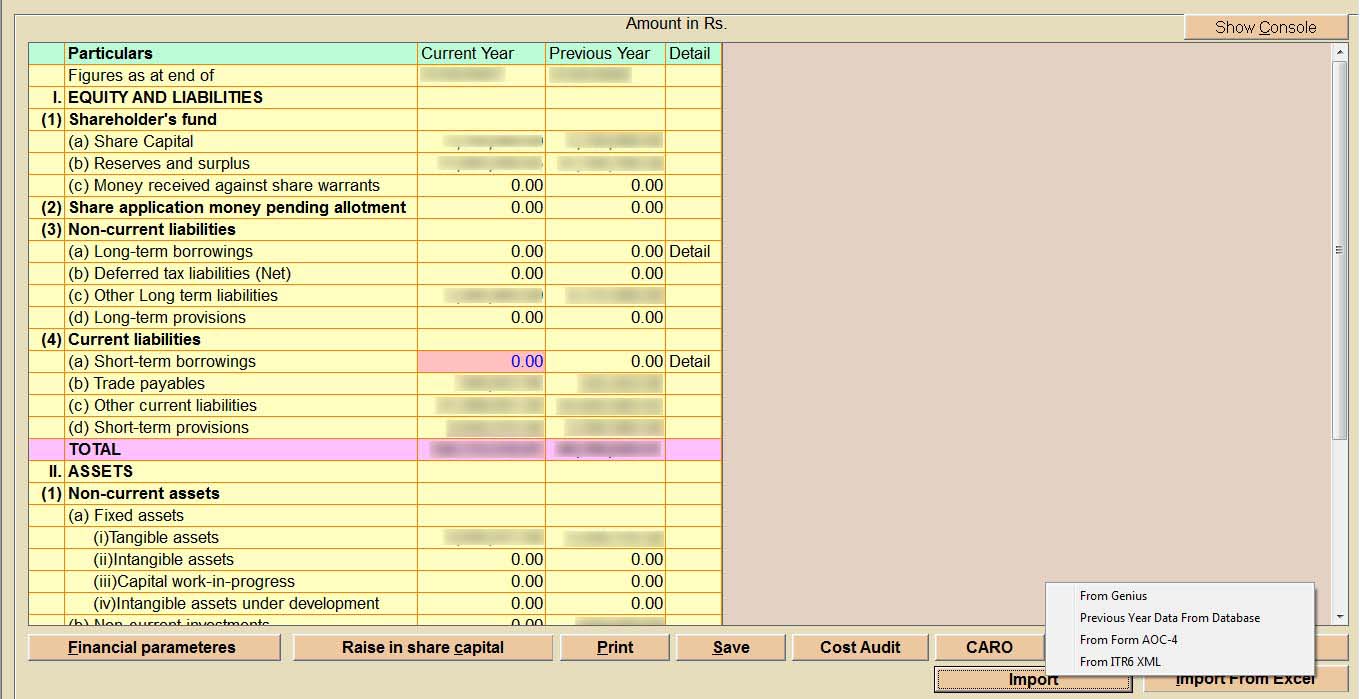Print the balance sheet
Viewport: 1360px width, 699px height.
pos(614,647)
